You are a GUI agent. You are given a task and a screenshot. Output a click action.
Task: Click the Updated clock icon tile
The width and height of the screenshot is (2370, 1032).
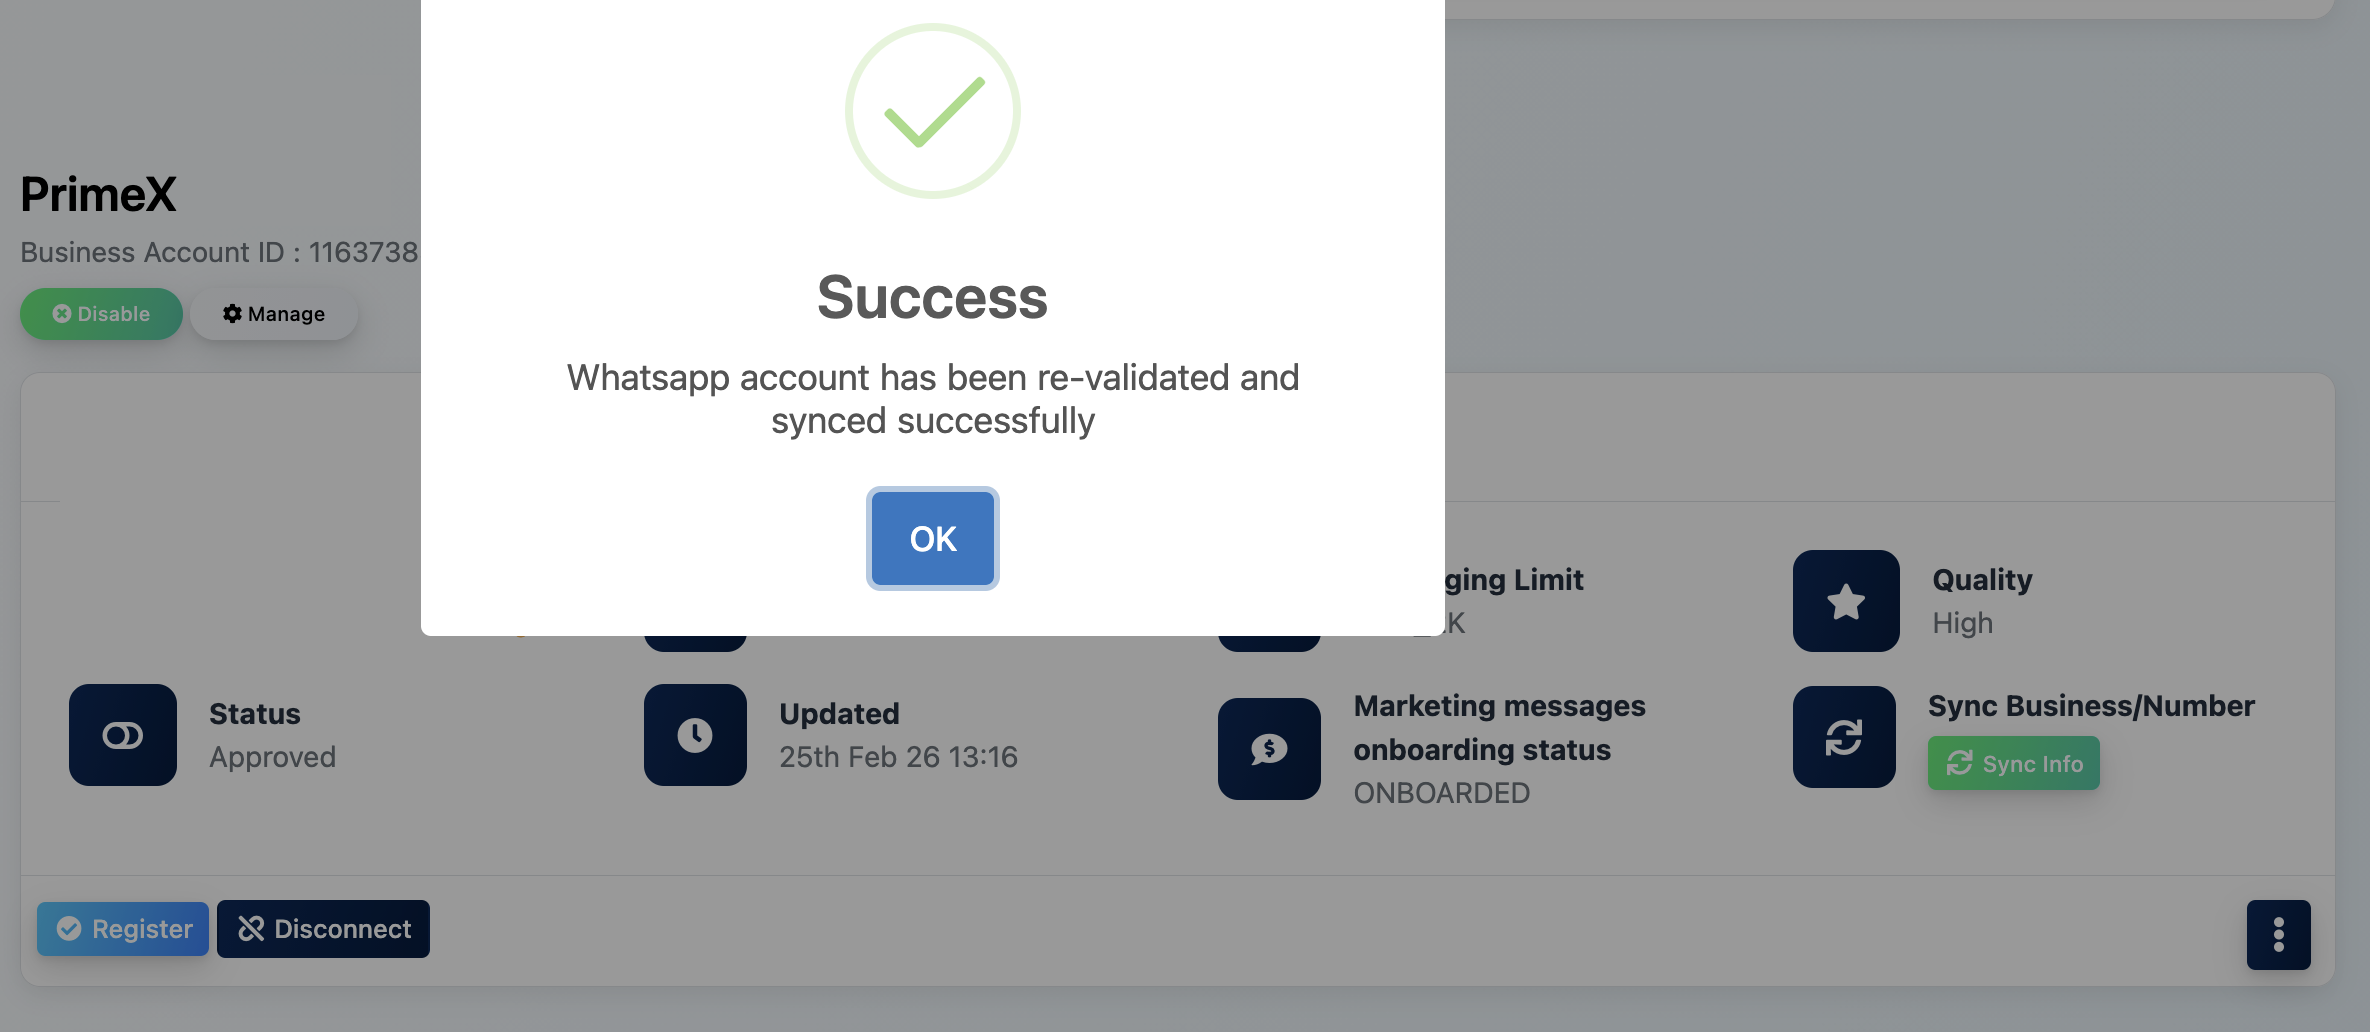tap(695, 735)
